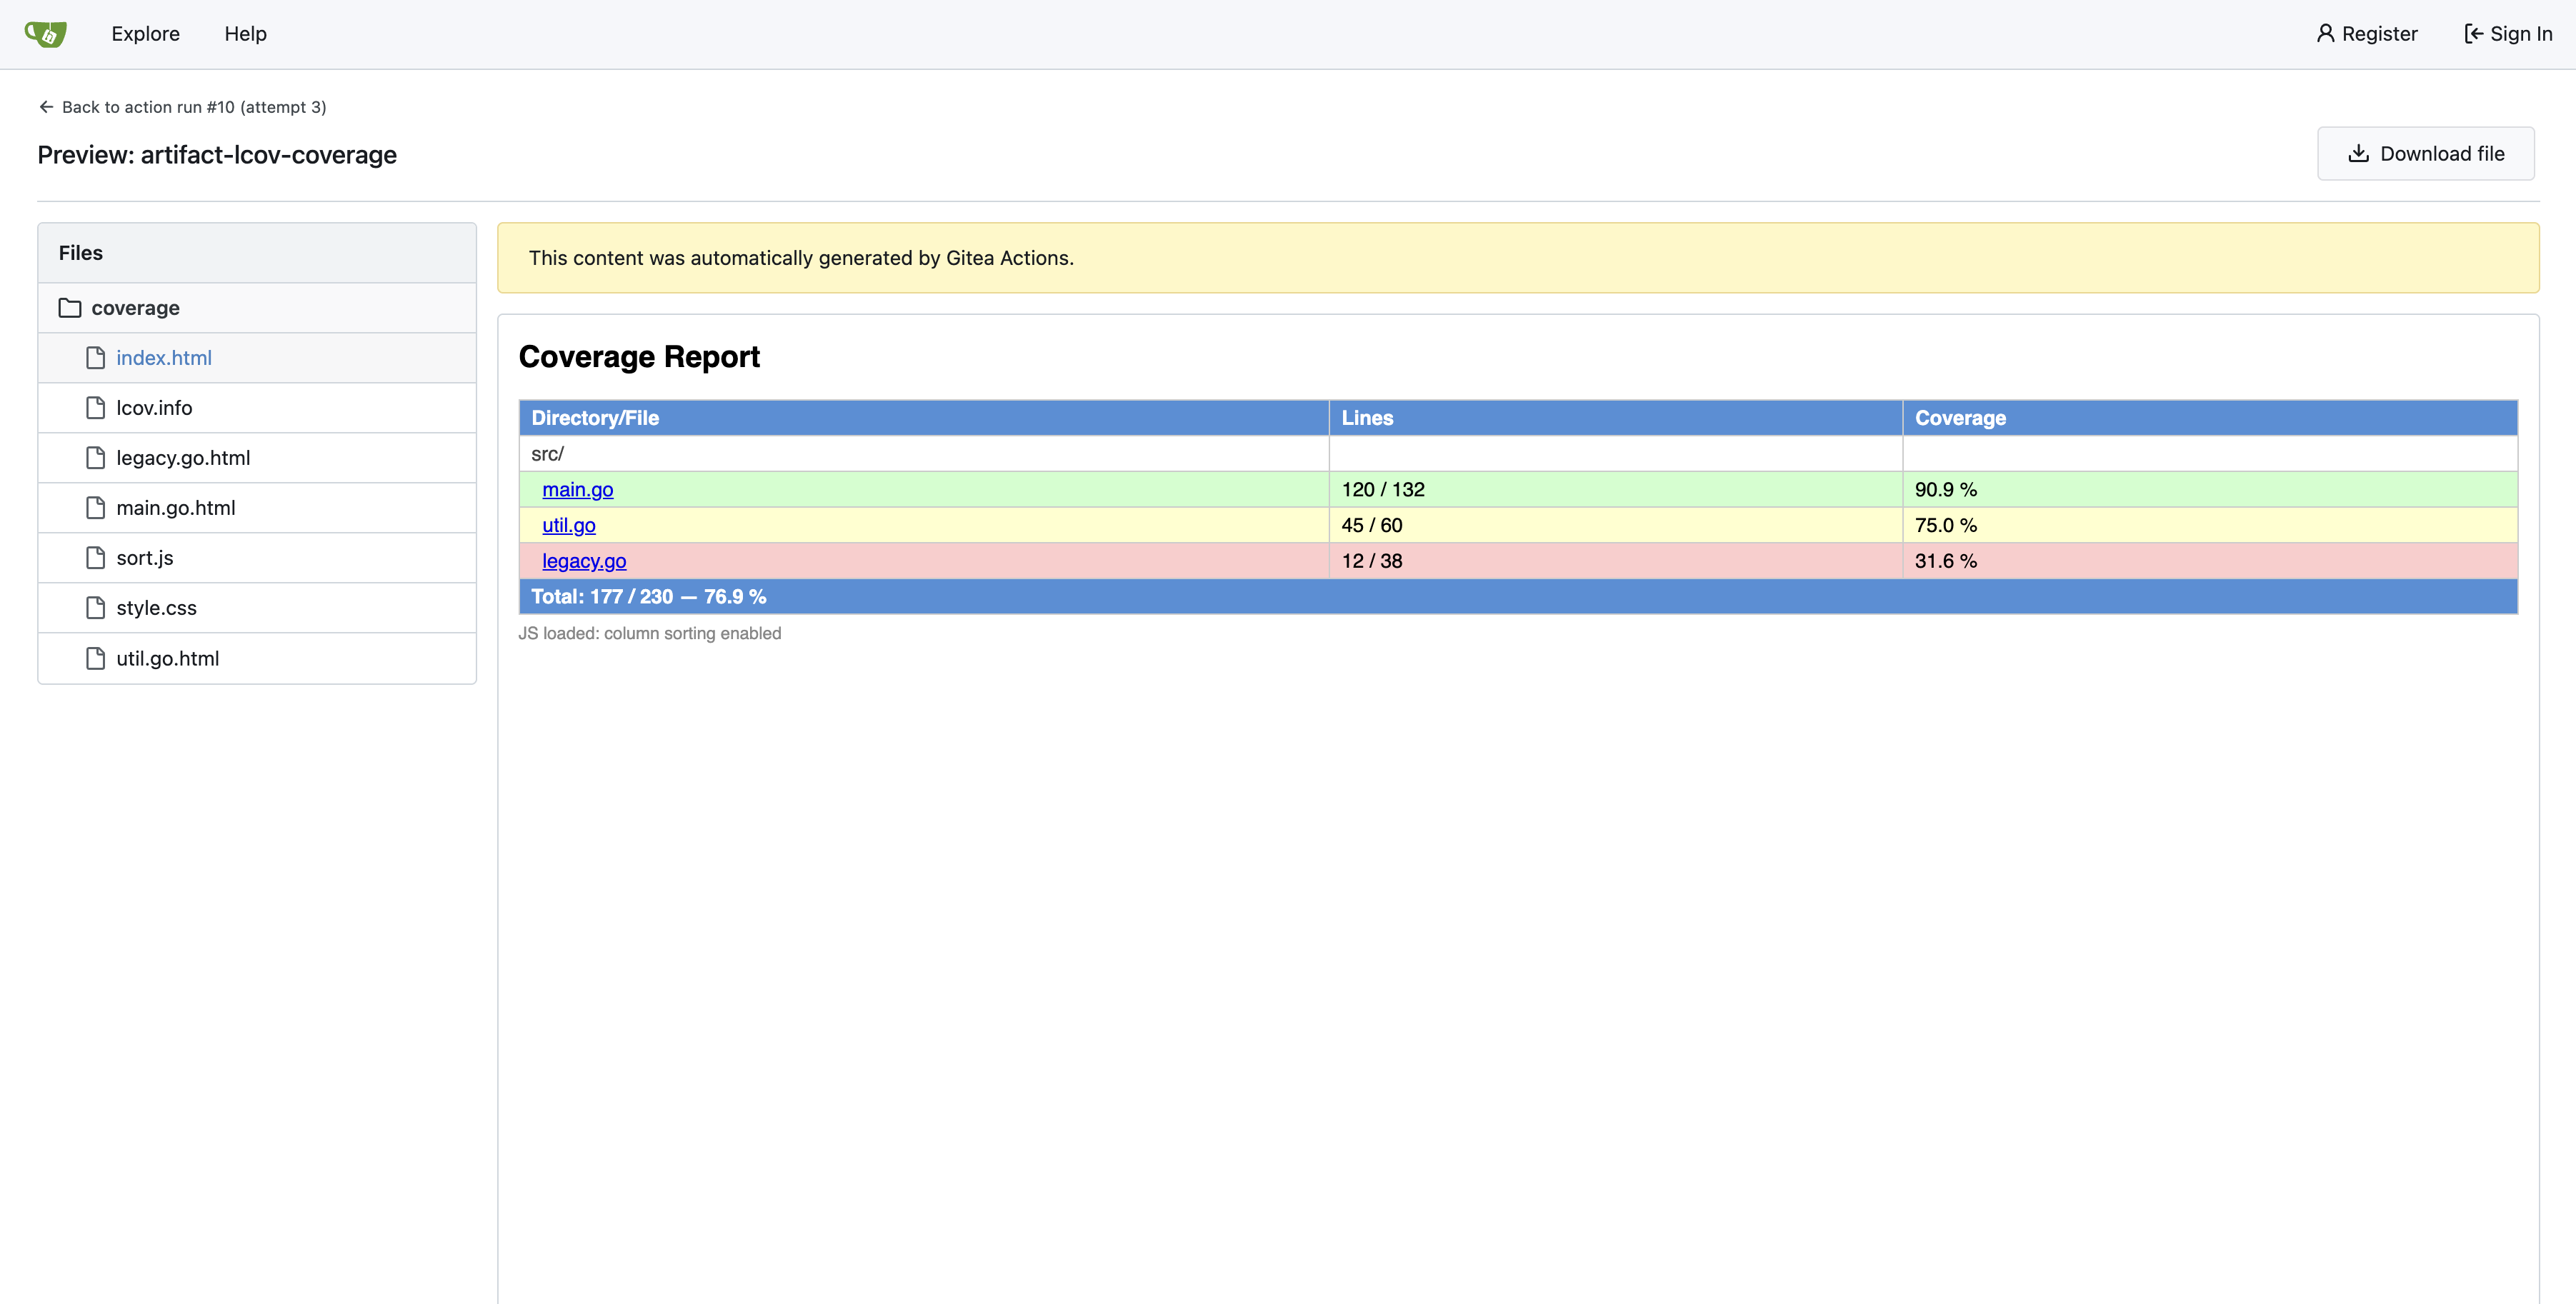Click the Register link
Screen dimensions: 2576x1304
[2367, 34]
